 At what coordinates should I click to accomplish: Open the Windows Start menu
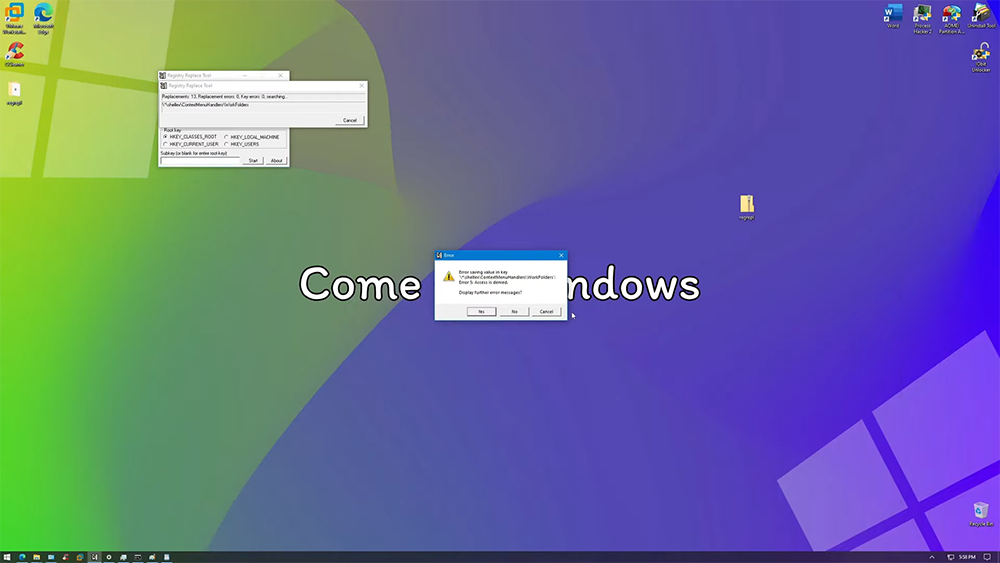coord(7,557)
